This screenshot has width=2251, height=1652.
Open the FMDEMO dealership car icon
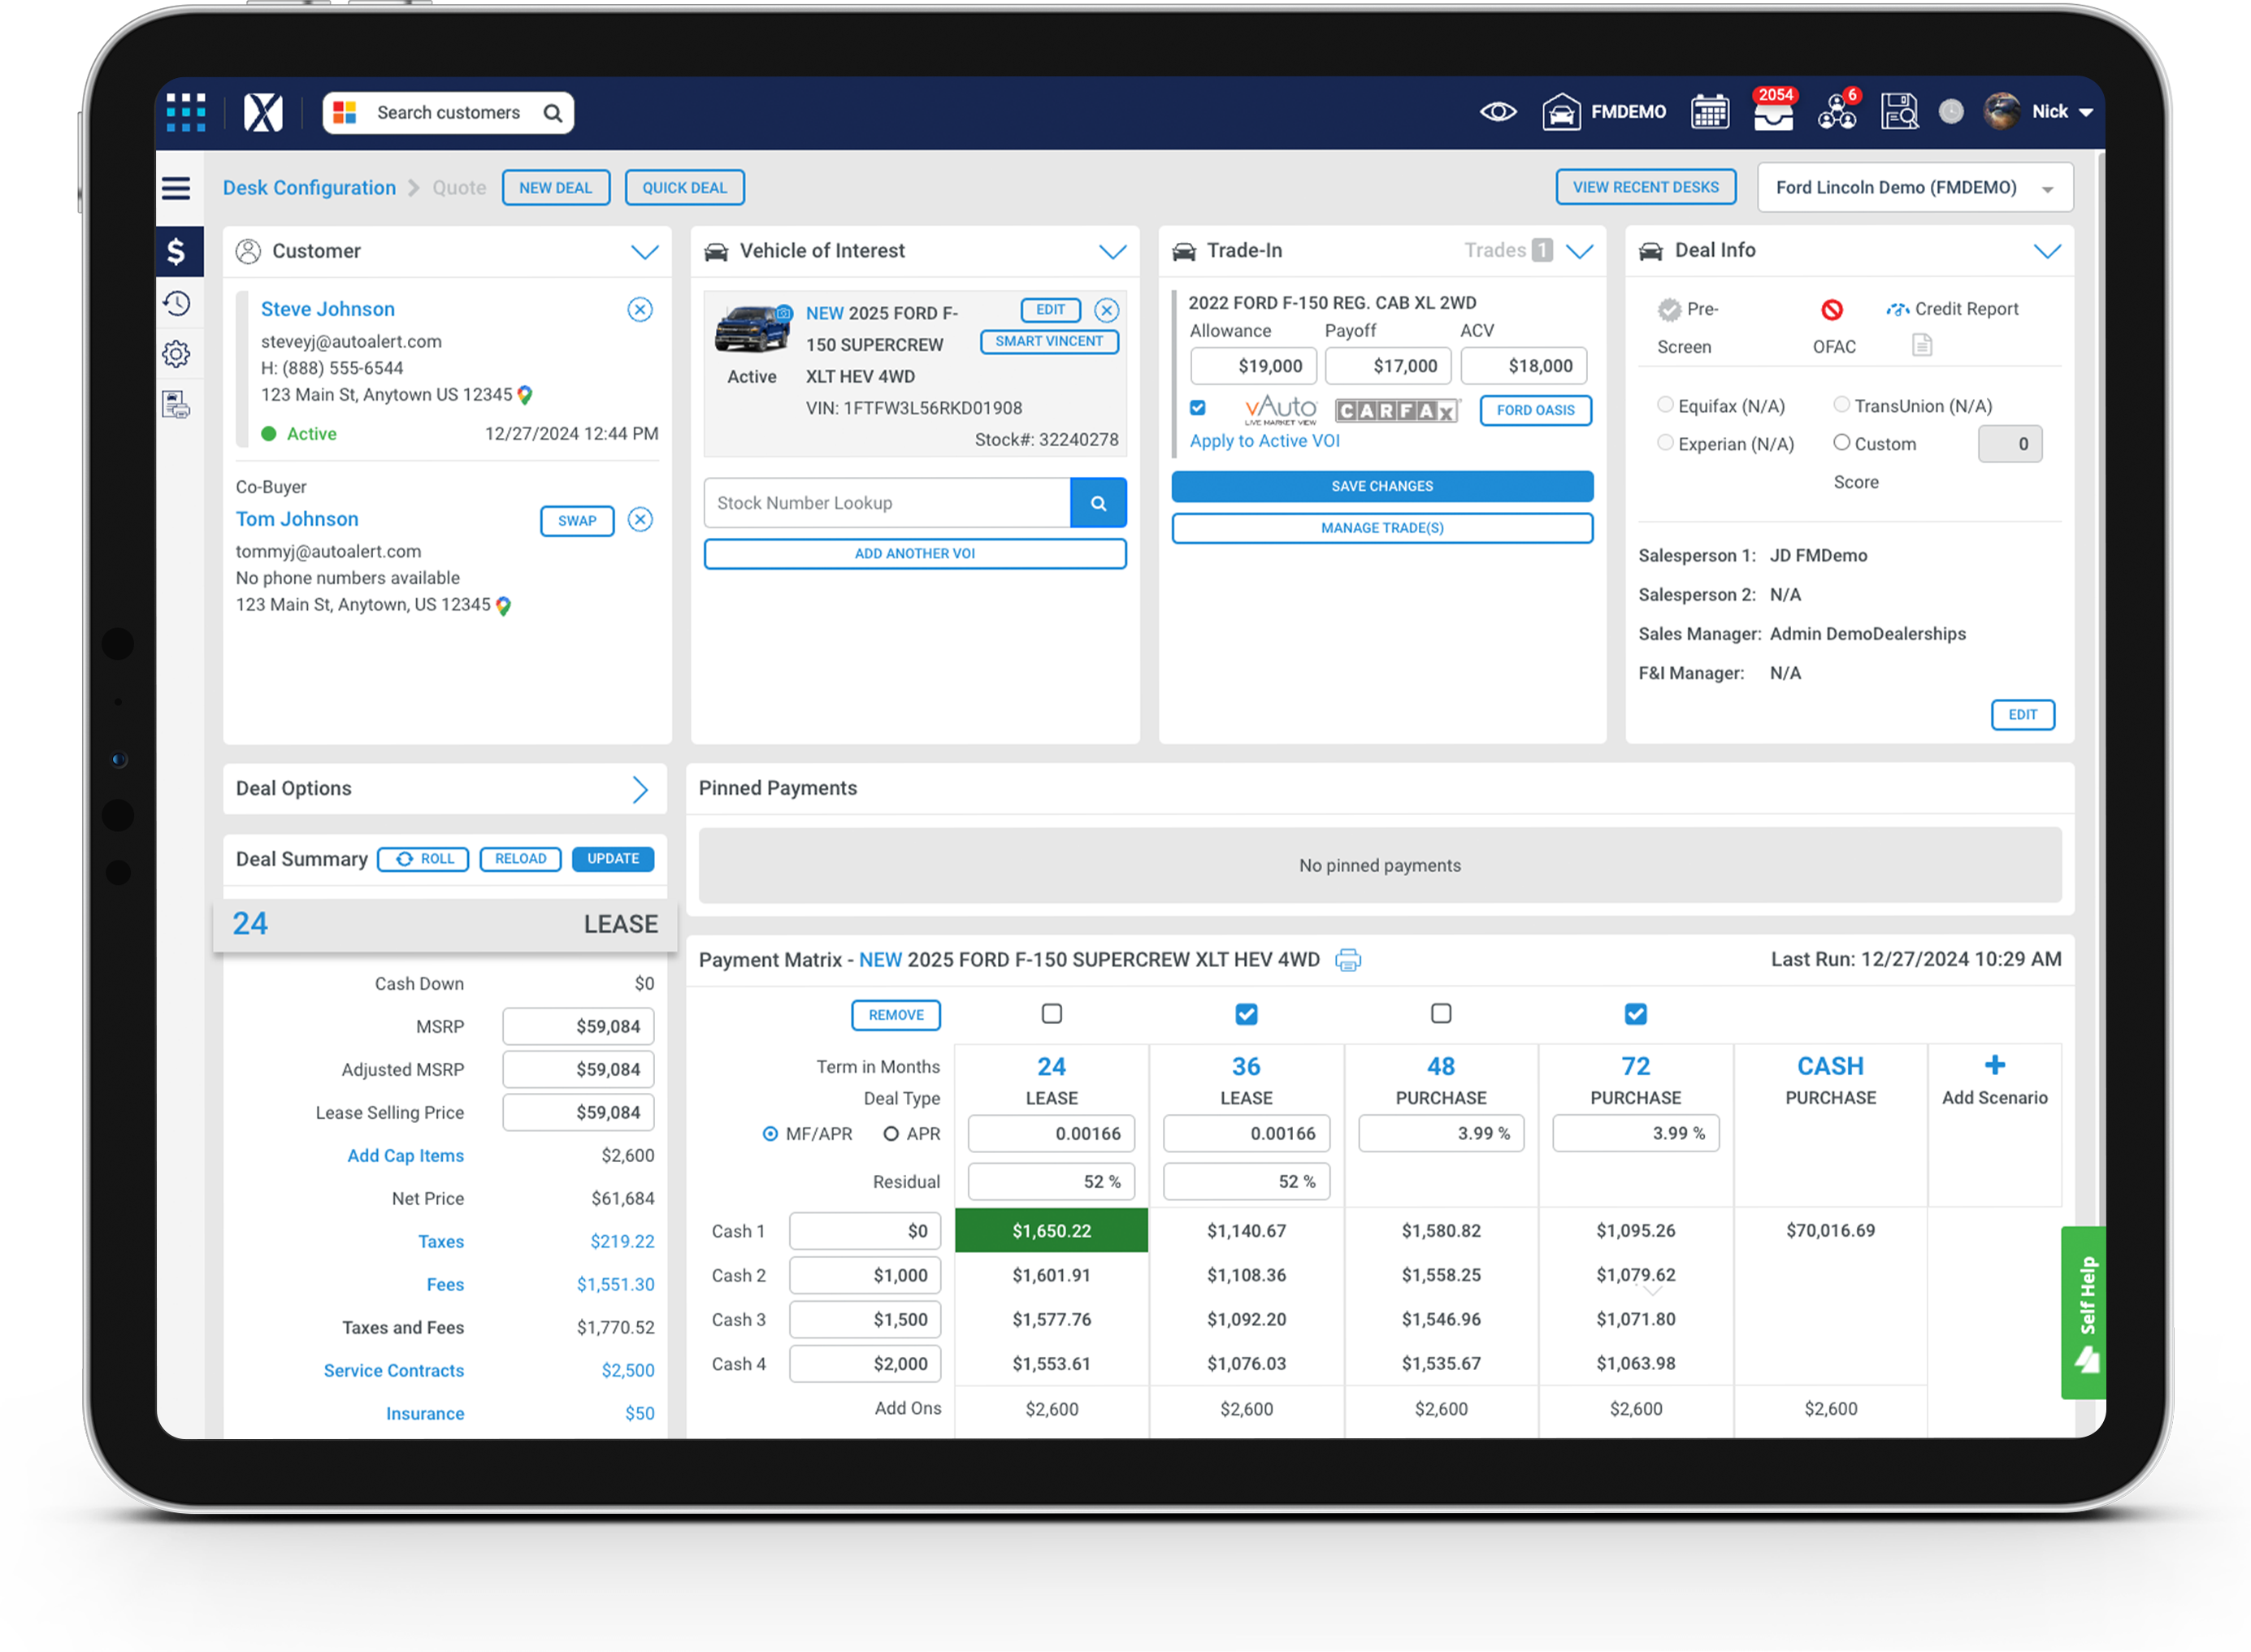pos(1560,112)
